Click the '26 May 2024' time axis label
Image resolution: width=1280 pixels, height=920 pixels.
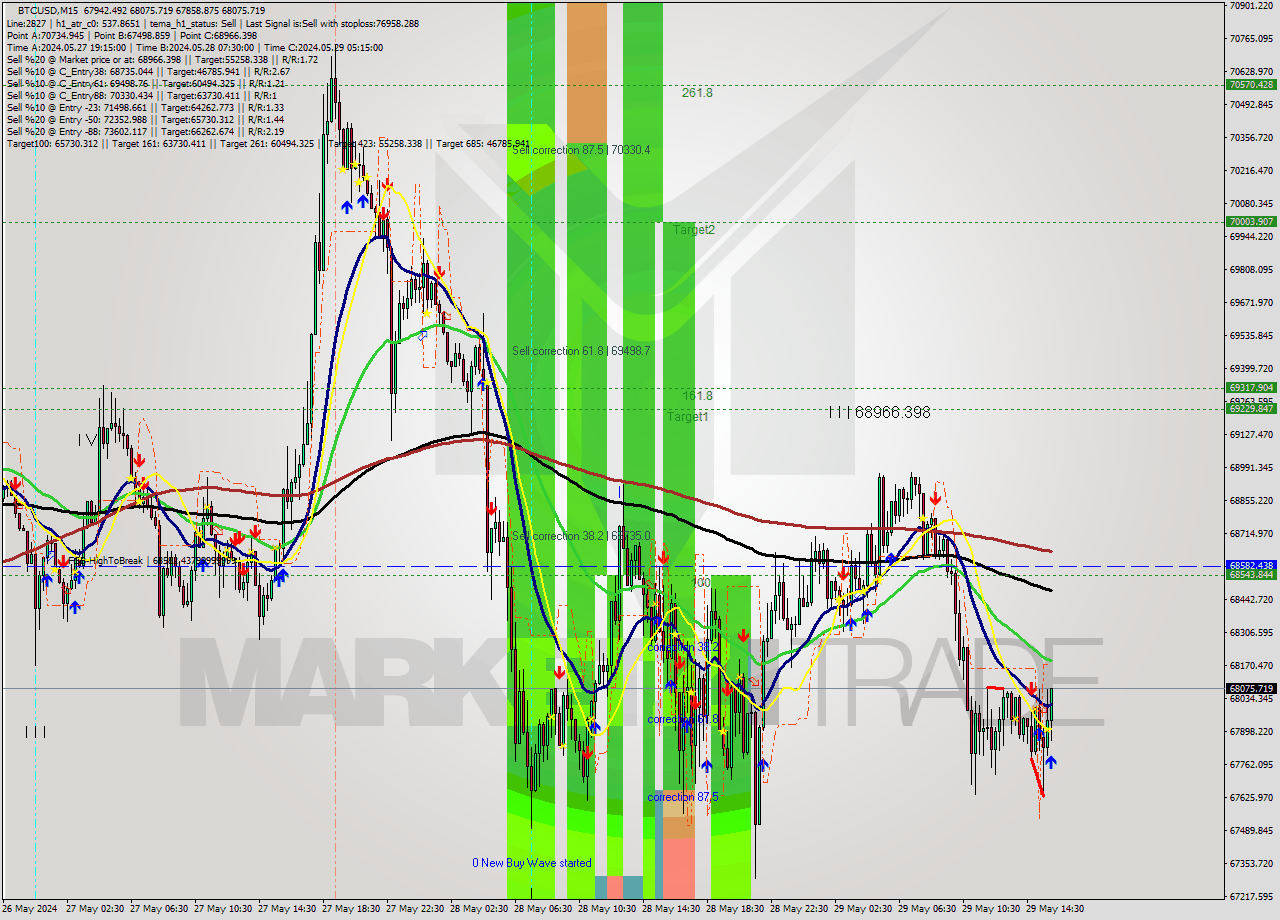tap(30, 909)
